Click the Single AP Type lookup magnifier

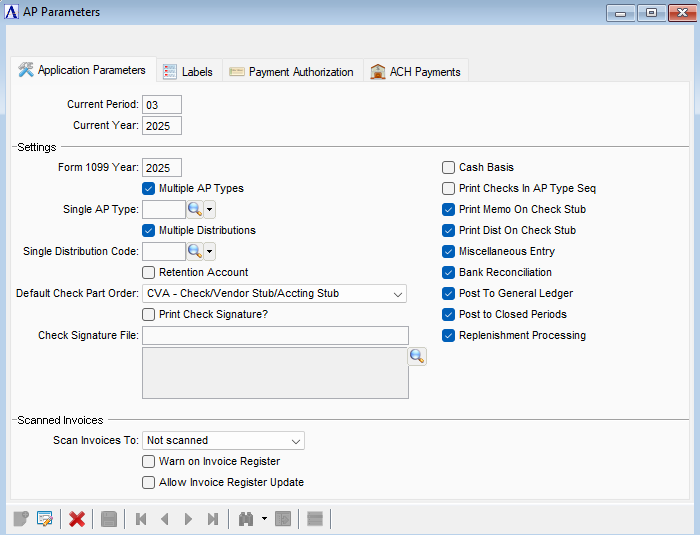tap(195, 209)
